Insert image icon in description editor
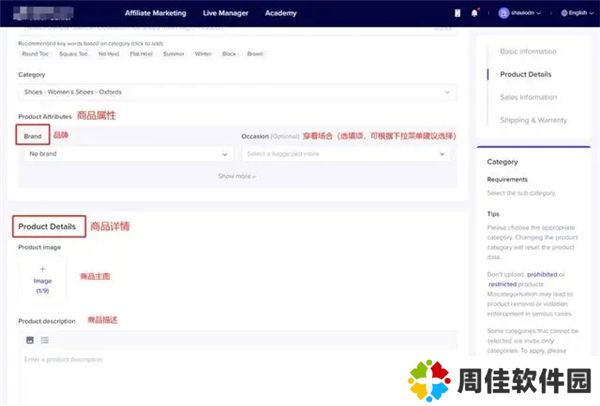This screenshot has width=600, height=406. pyautogui.click(x=30, y=340)
